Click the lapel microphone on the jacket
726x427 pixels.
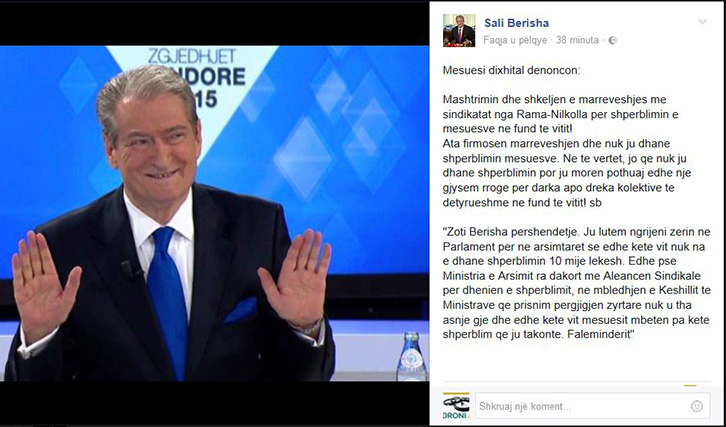tap(128, 269)
